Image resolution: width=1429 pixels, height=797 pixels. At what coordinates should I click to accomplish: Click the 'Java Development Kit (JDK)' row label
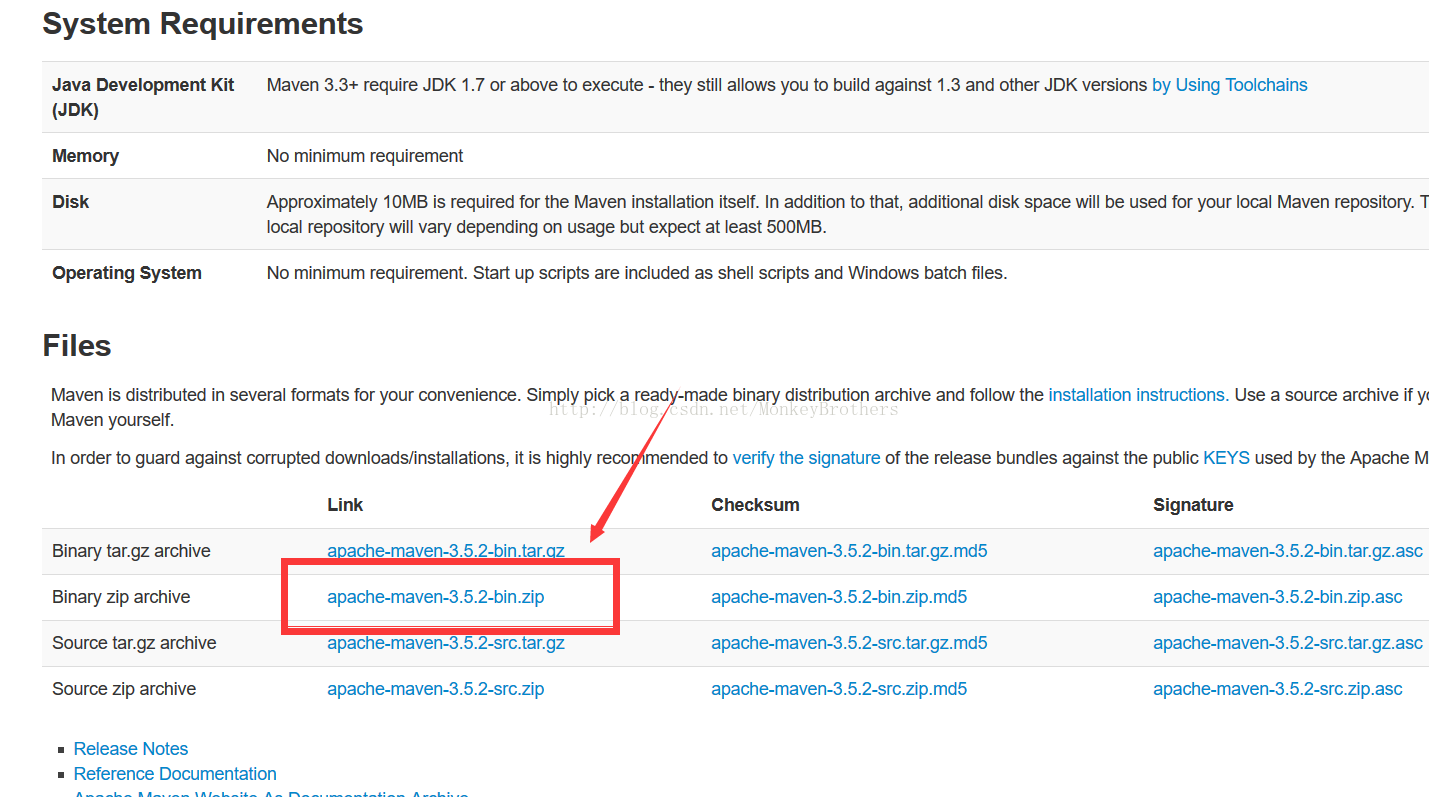143,97
